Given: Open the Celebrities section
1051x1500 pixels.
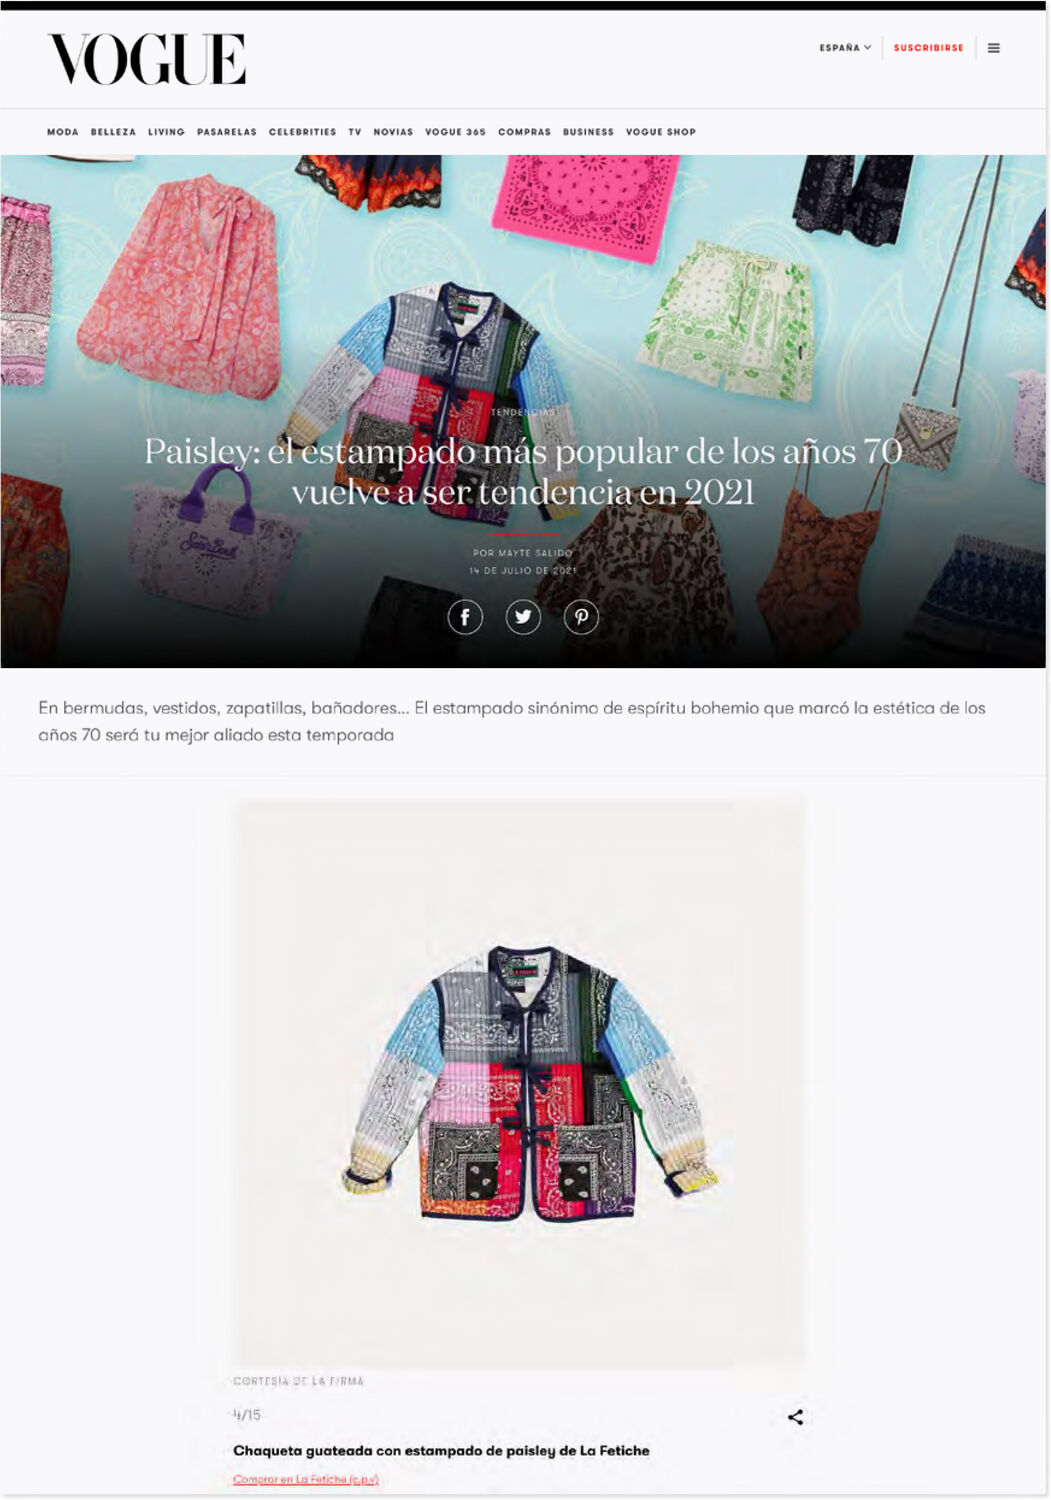Looking at the screenshot, I should [302, 132].
